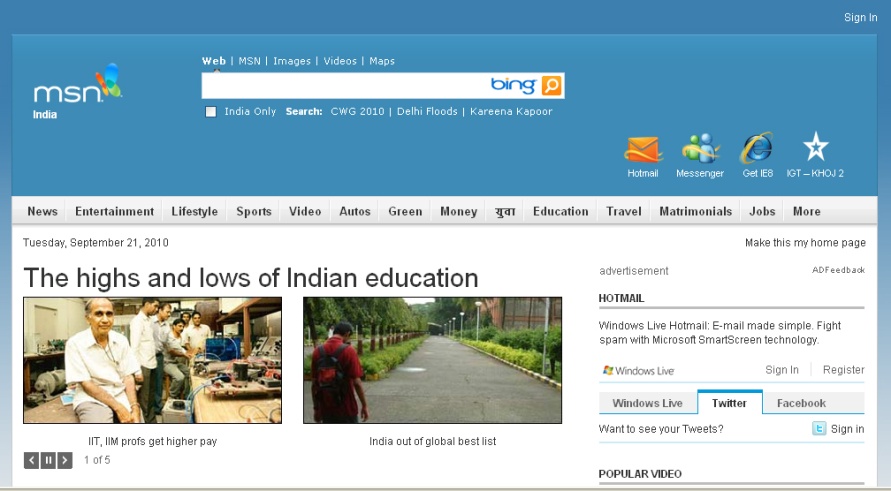Screen dimensions: 891x491
Task: Click the HOTMAIL section heading
Action: coord(621,298)
